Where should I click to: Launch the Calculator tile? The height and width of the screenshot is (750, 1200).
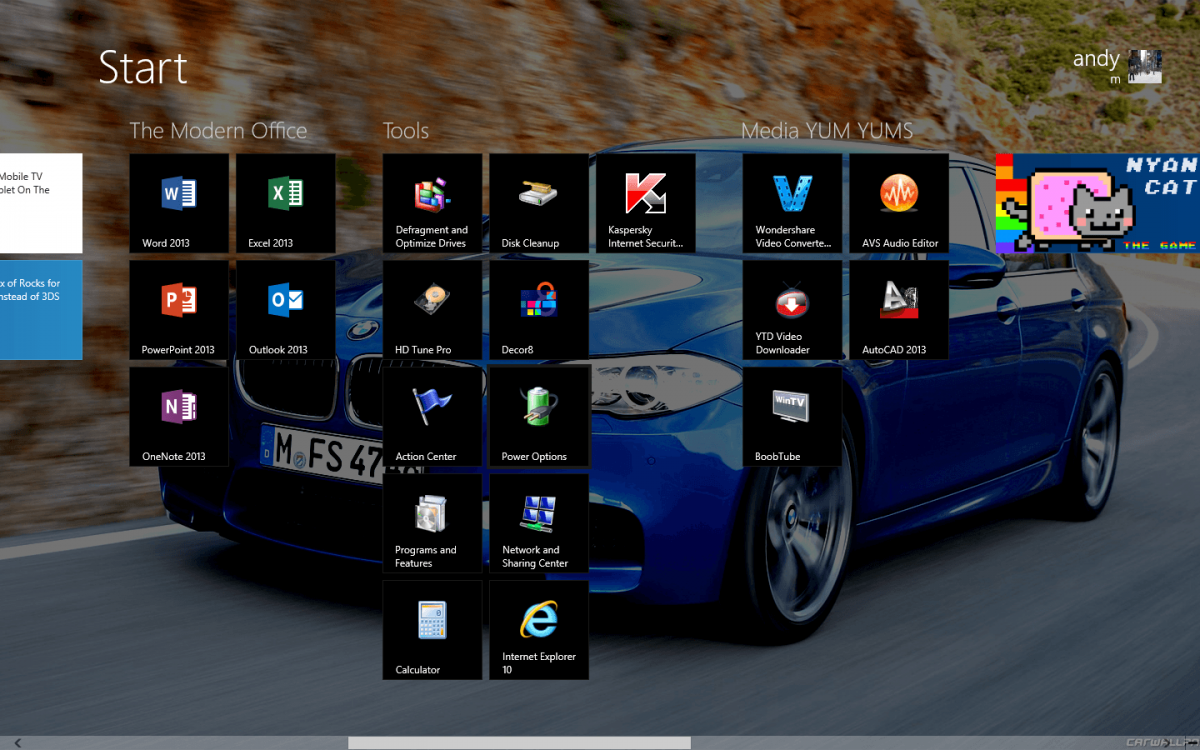[x=433, y=630]
